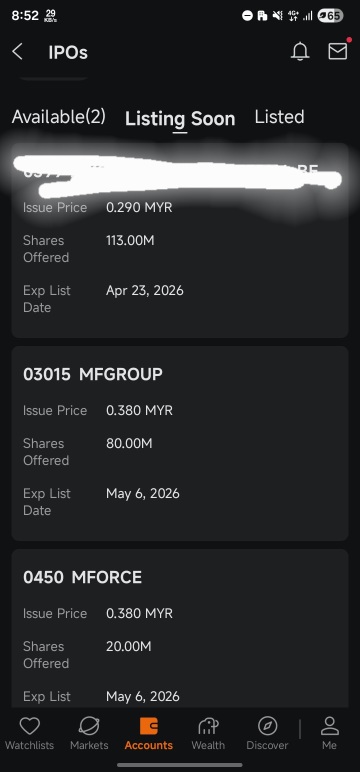Switch to Available(2) tab
Image resolution: width=360 pixels, height=772 pixels.
(x=59, y=117)
